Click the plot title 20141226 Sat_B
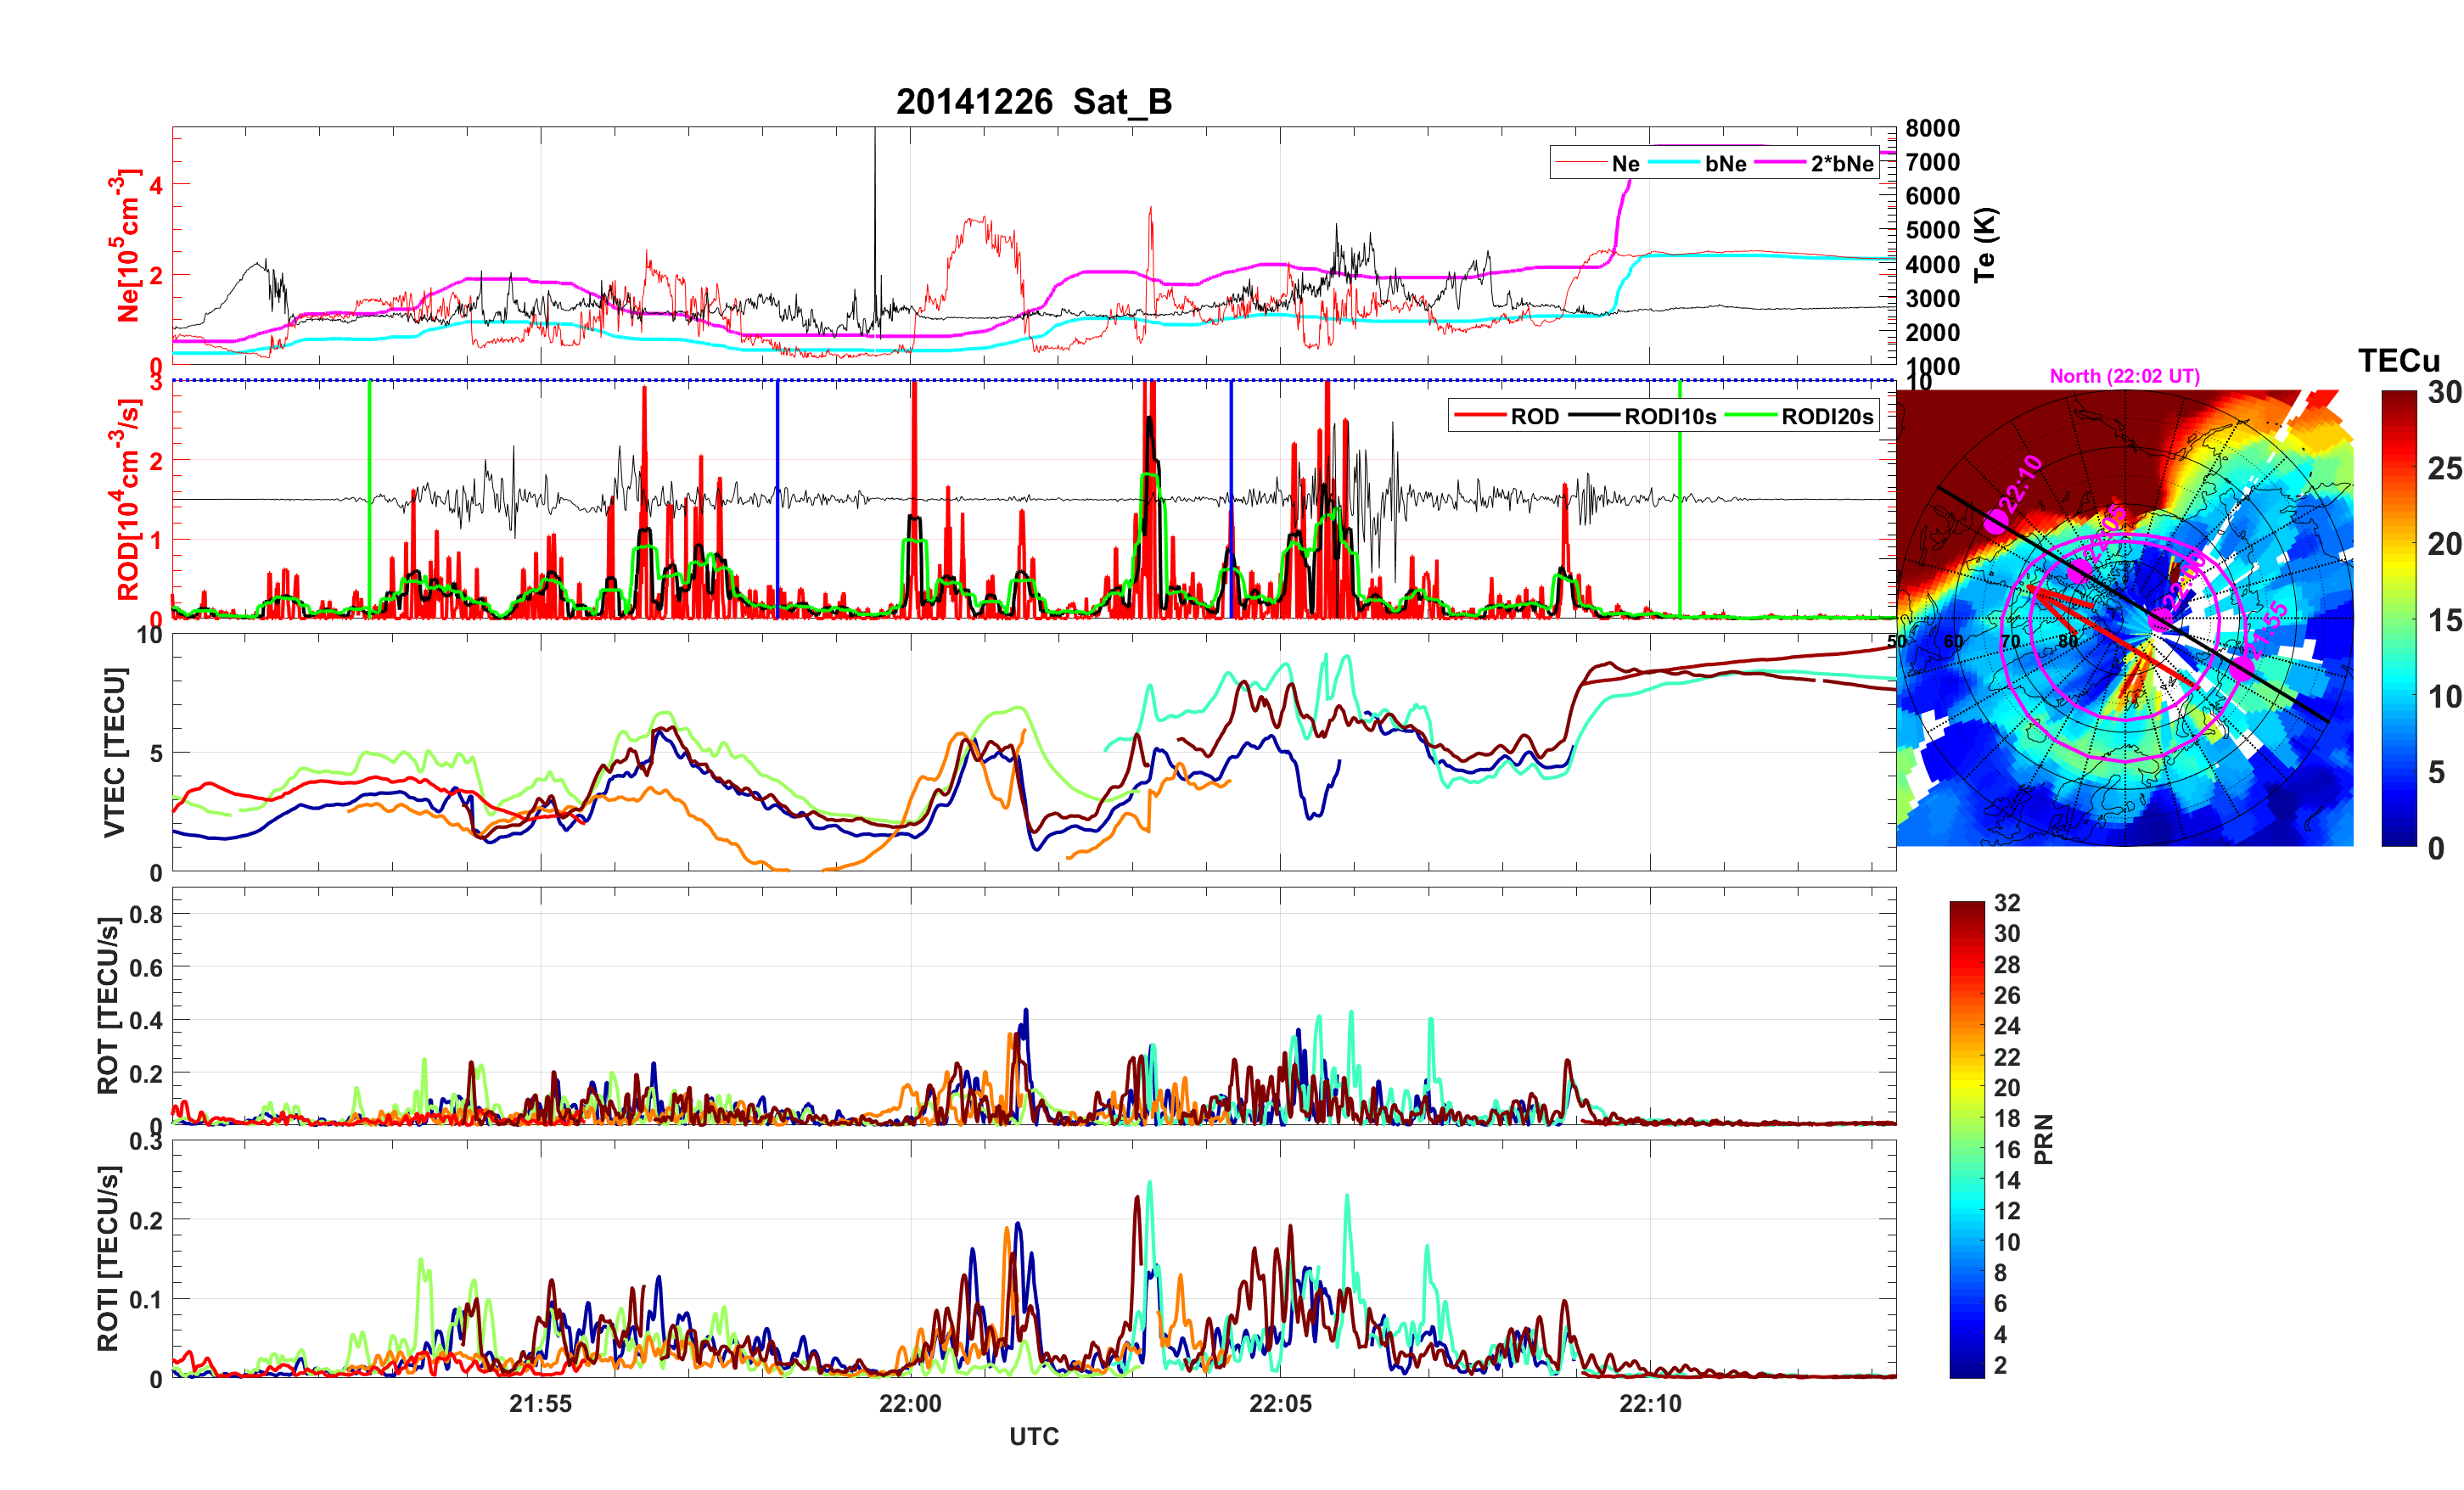 1033,102
